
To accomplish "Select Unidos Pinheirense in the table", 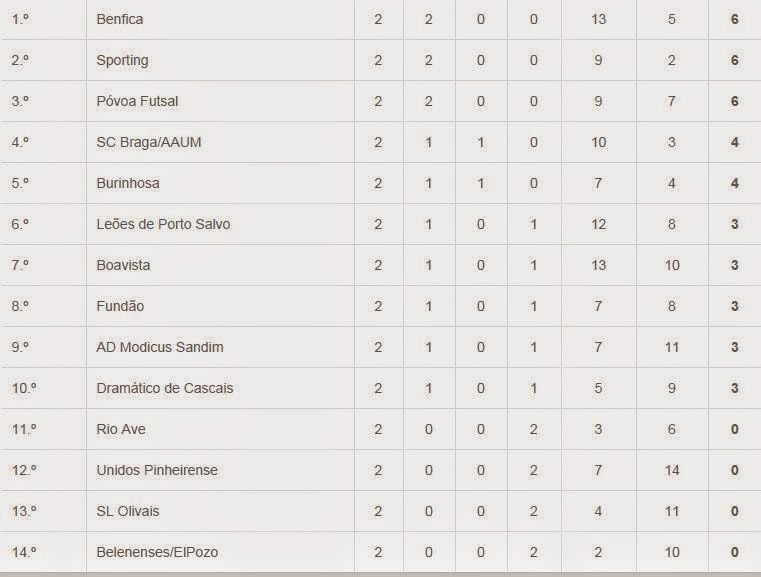I will pyautogui.click(x=157, y=470).
